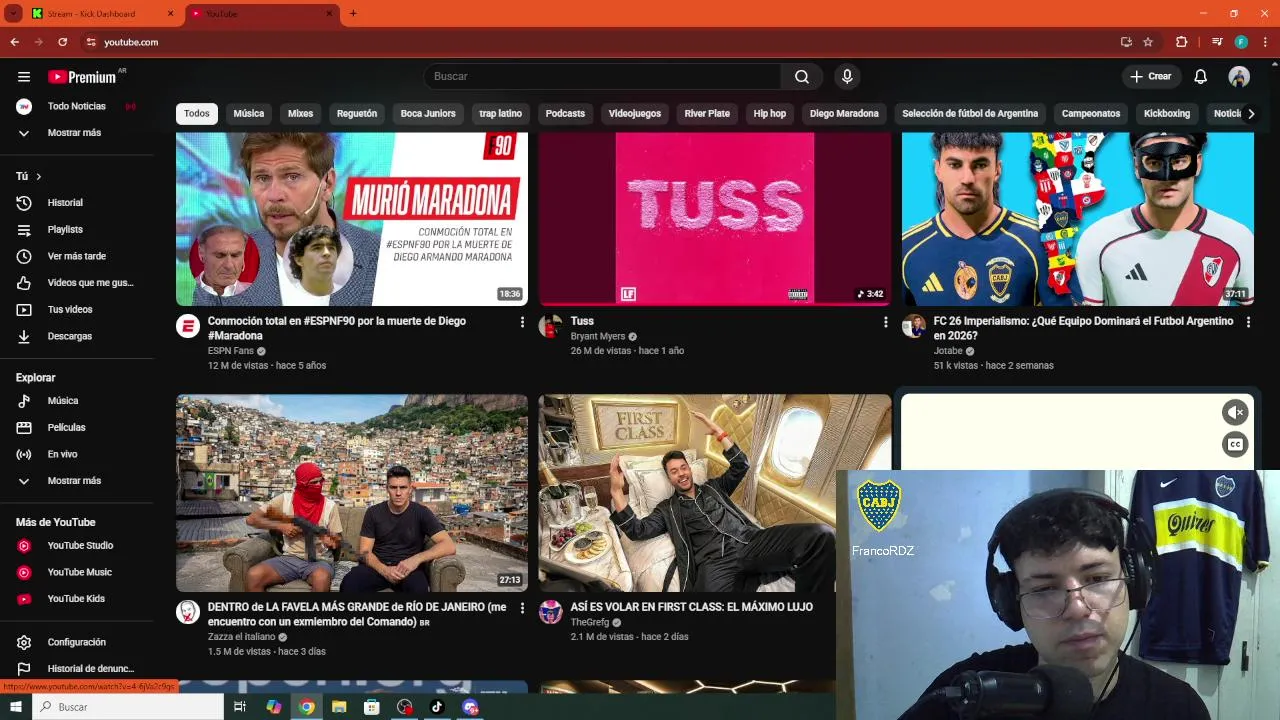Select the Reguetón filter chip
Image resolution: width=1280 pixels, height=720 pixels.
coord(357,114)
